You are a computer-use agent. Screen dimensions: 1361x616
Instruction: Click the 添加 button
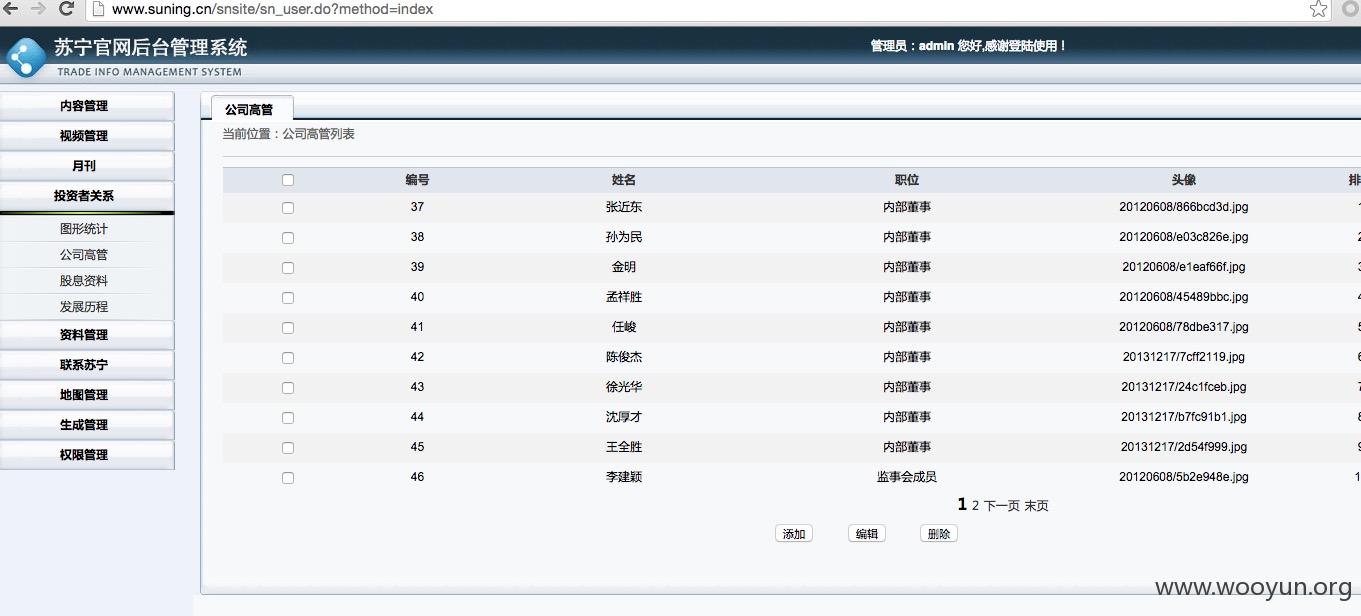[794, 534]
